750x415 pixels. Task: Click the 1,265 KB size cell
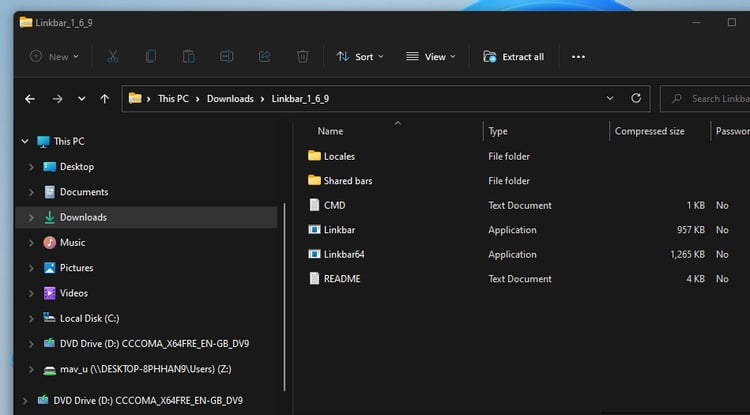point(687,254)
